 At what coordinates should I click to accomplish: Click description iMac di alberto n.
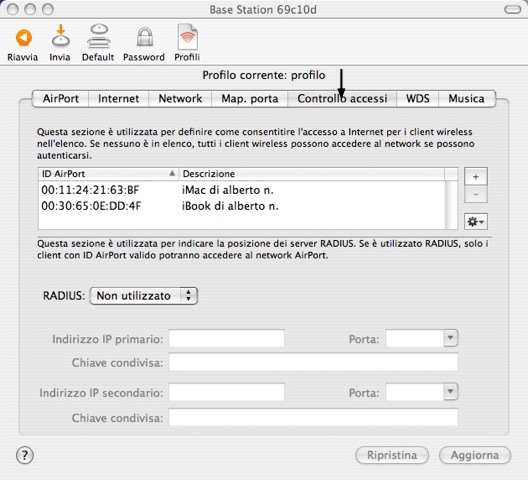pos(228,190)
